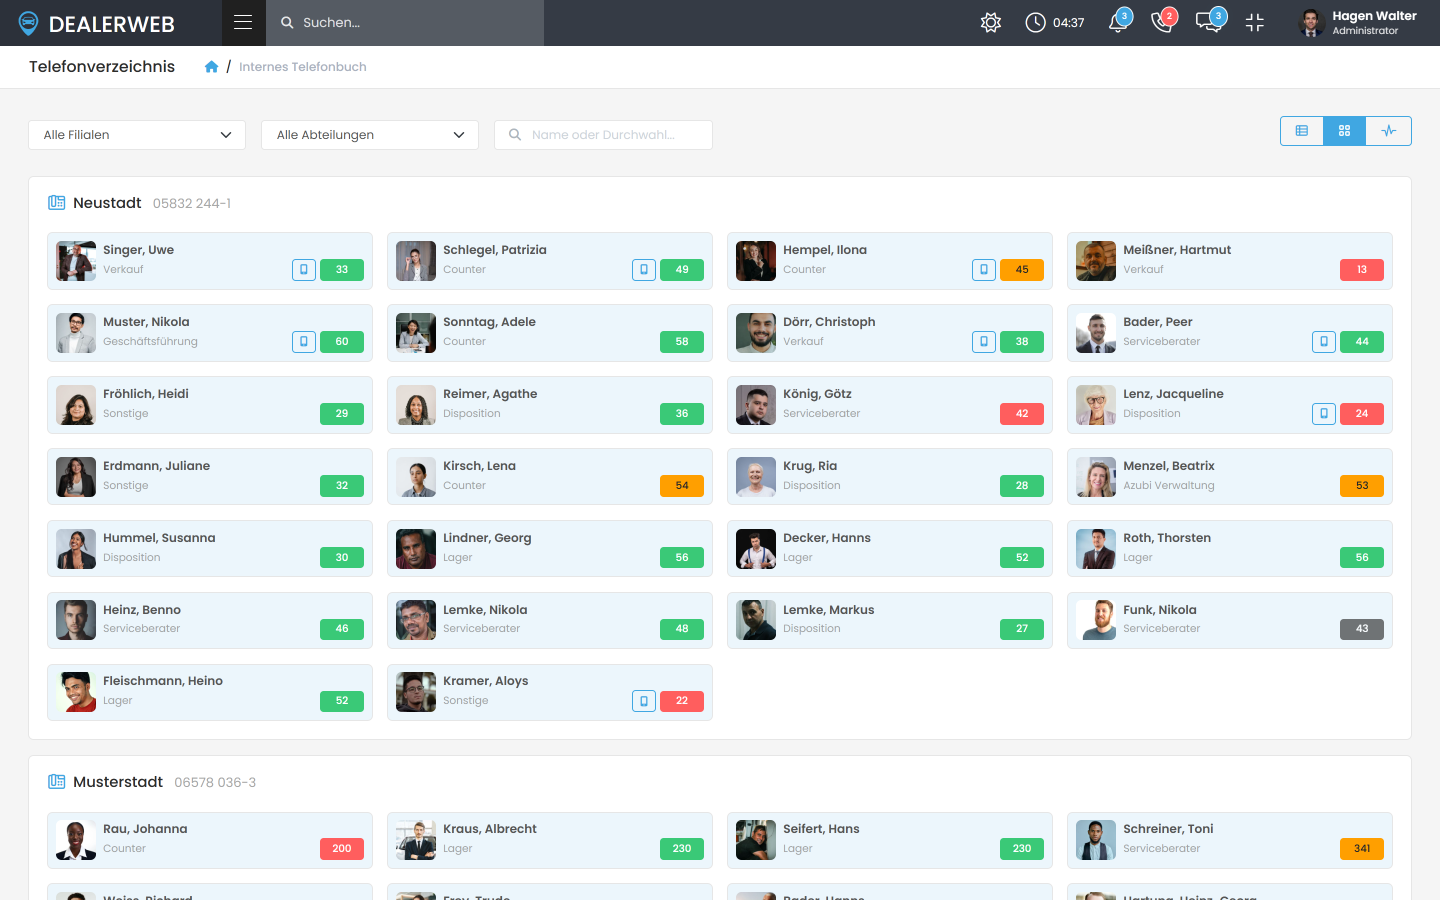Call extension 43 of Funk, Nikola

click(1362, 629)
